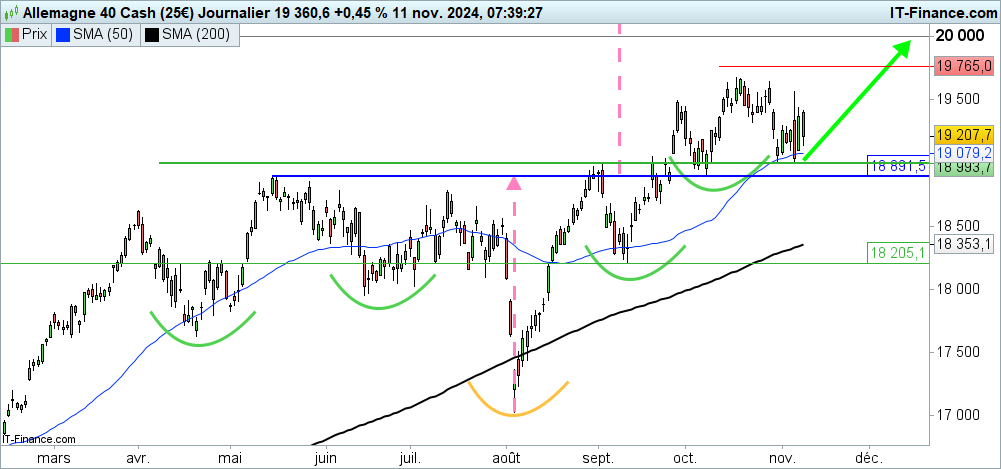
Task: Click the black SMA (200) legend swatch
Action: [152, 34]
